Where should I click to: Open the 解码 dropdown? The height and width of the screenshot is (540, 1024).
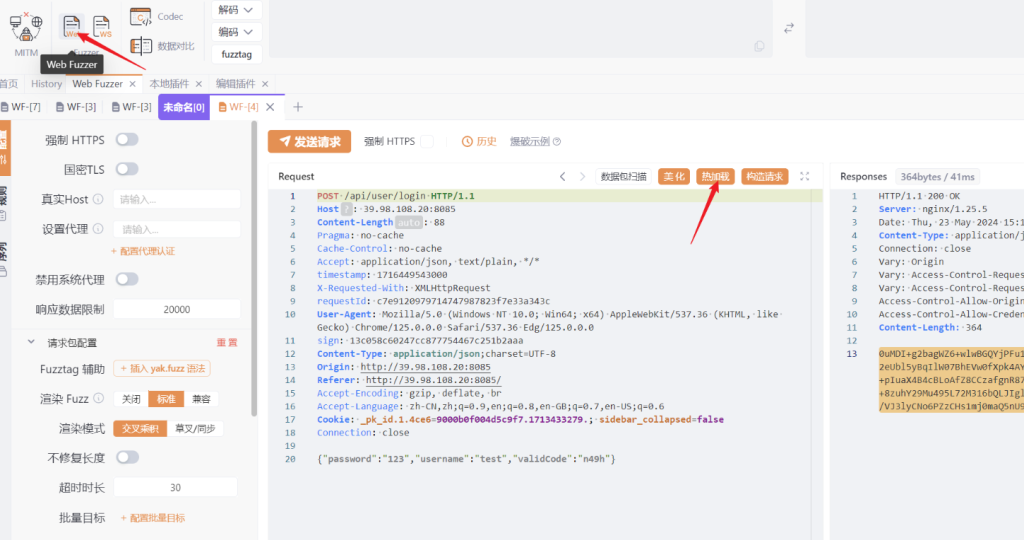pos(238,10)
